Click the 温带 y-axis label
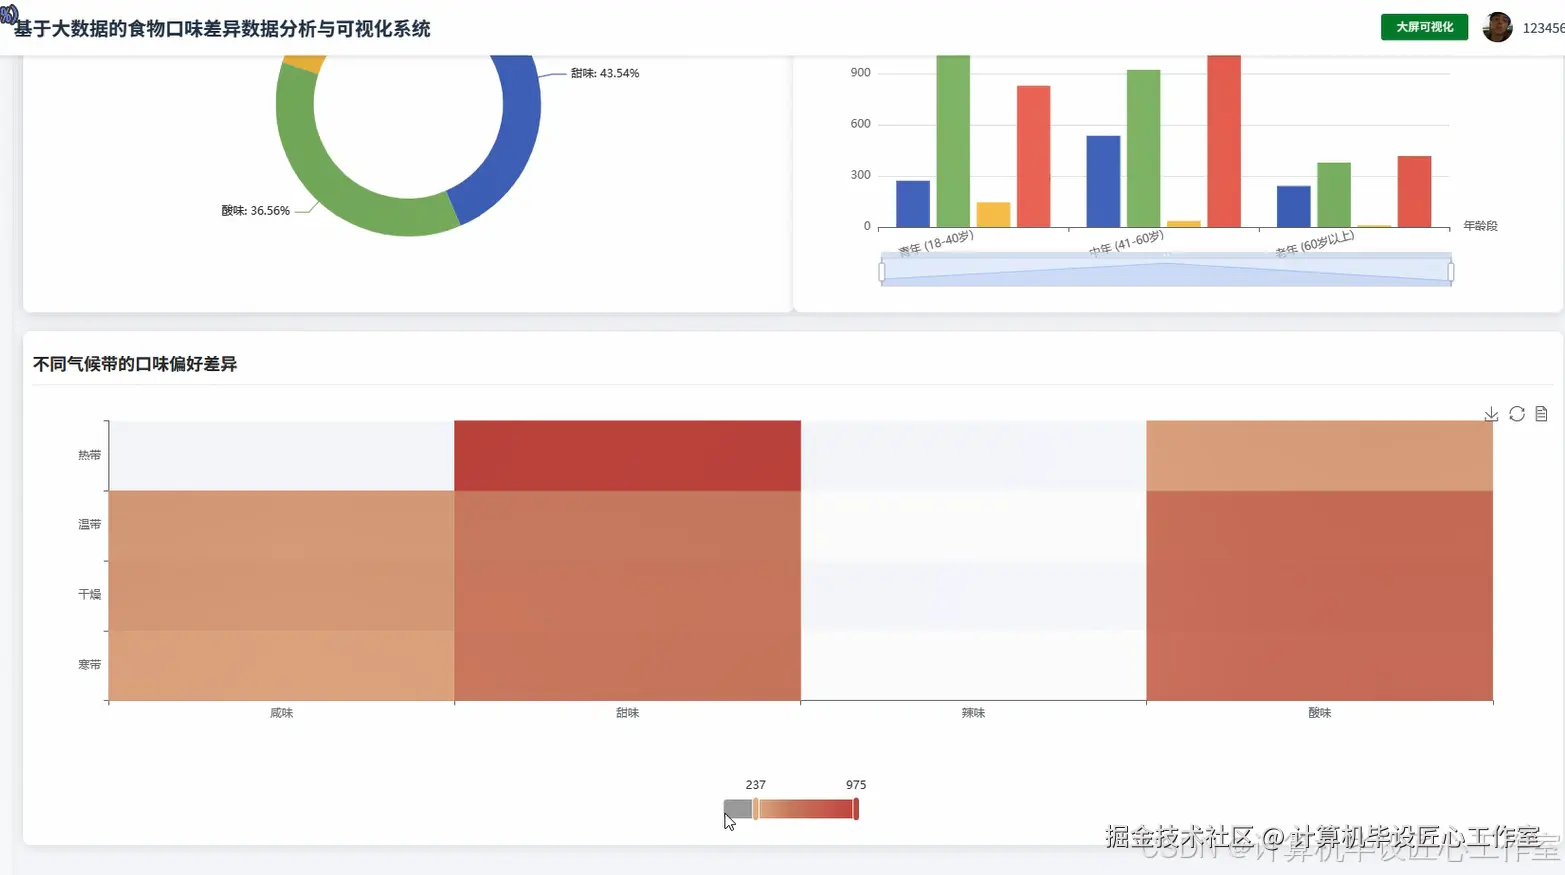 pos(90,525)
